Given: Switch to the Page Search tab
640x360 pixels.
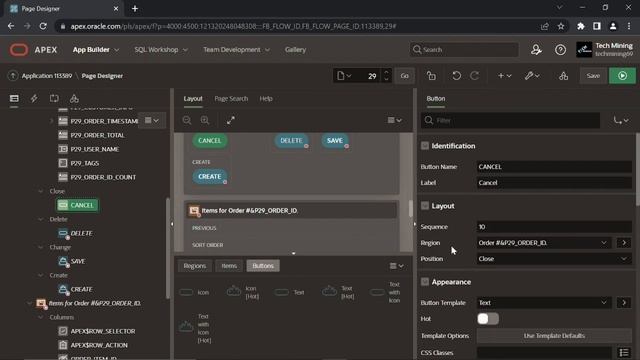Looking at the screenshot, I should click(231, 98).
